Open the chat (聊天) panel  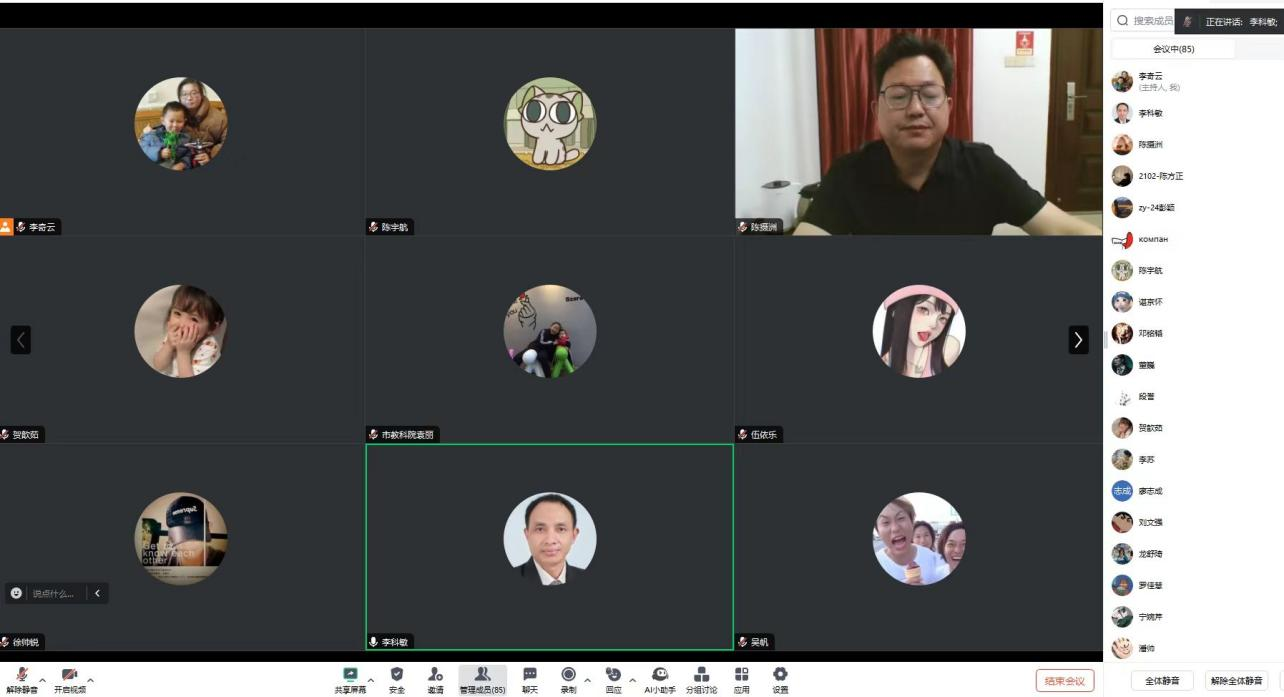point(530,678)
